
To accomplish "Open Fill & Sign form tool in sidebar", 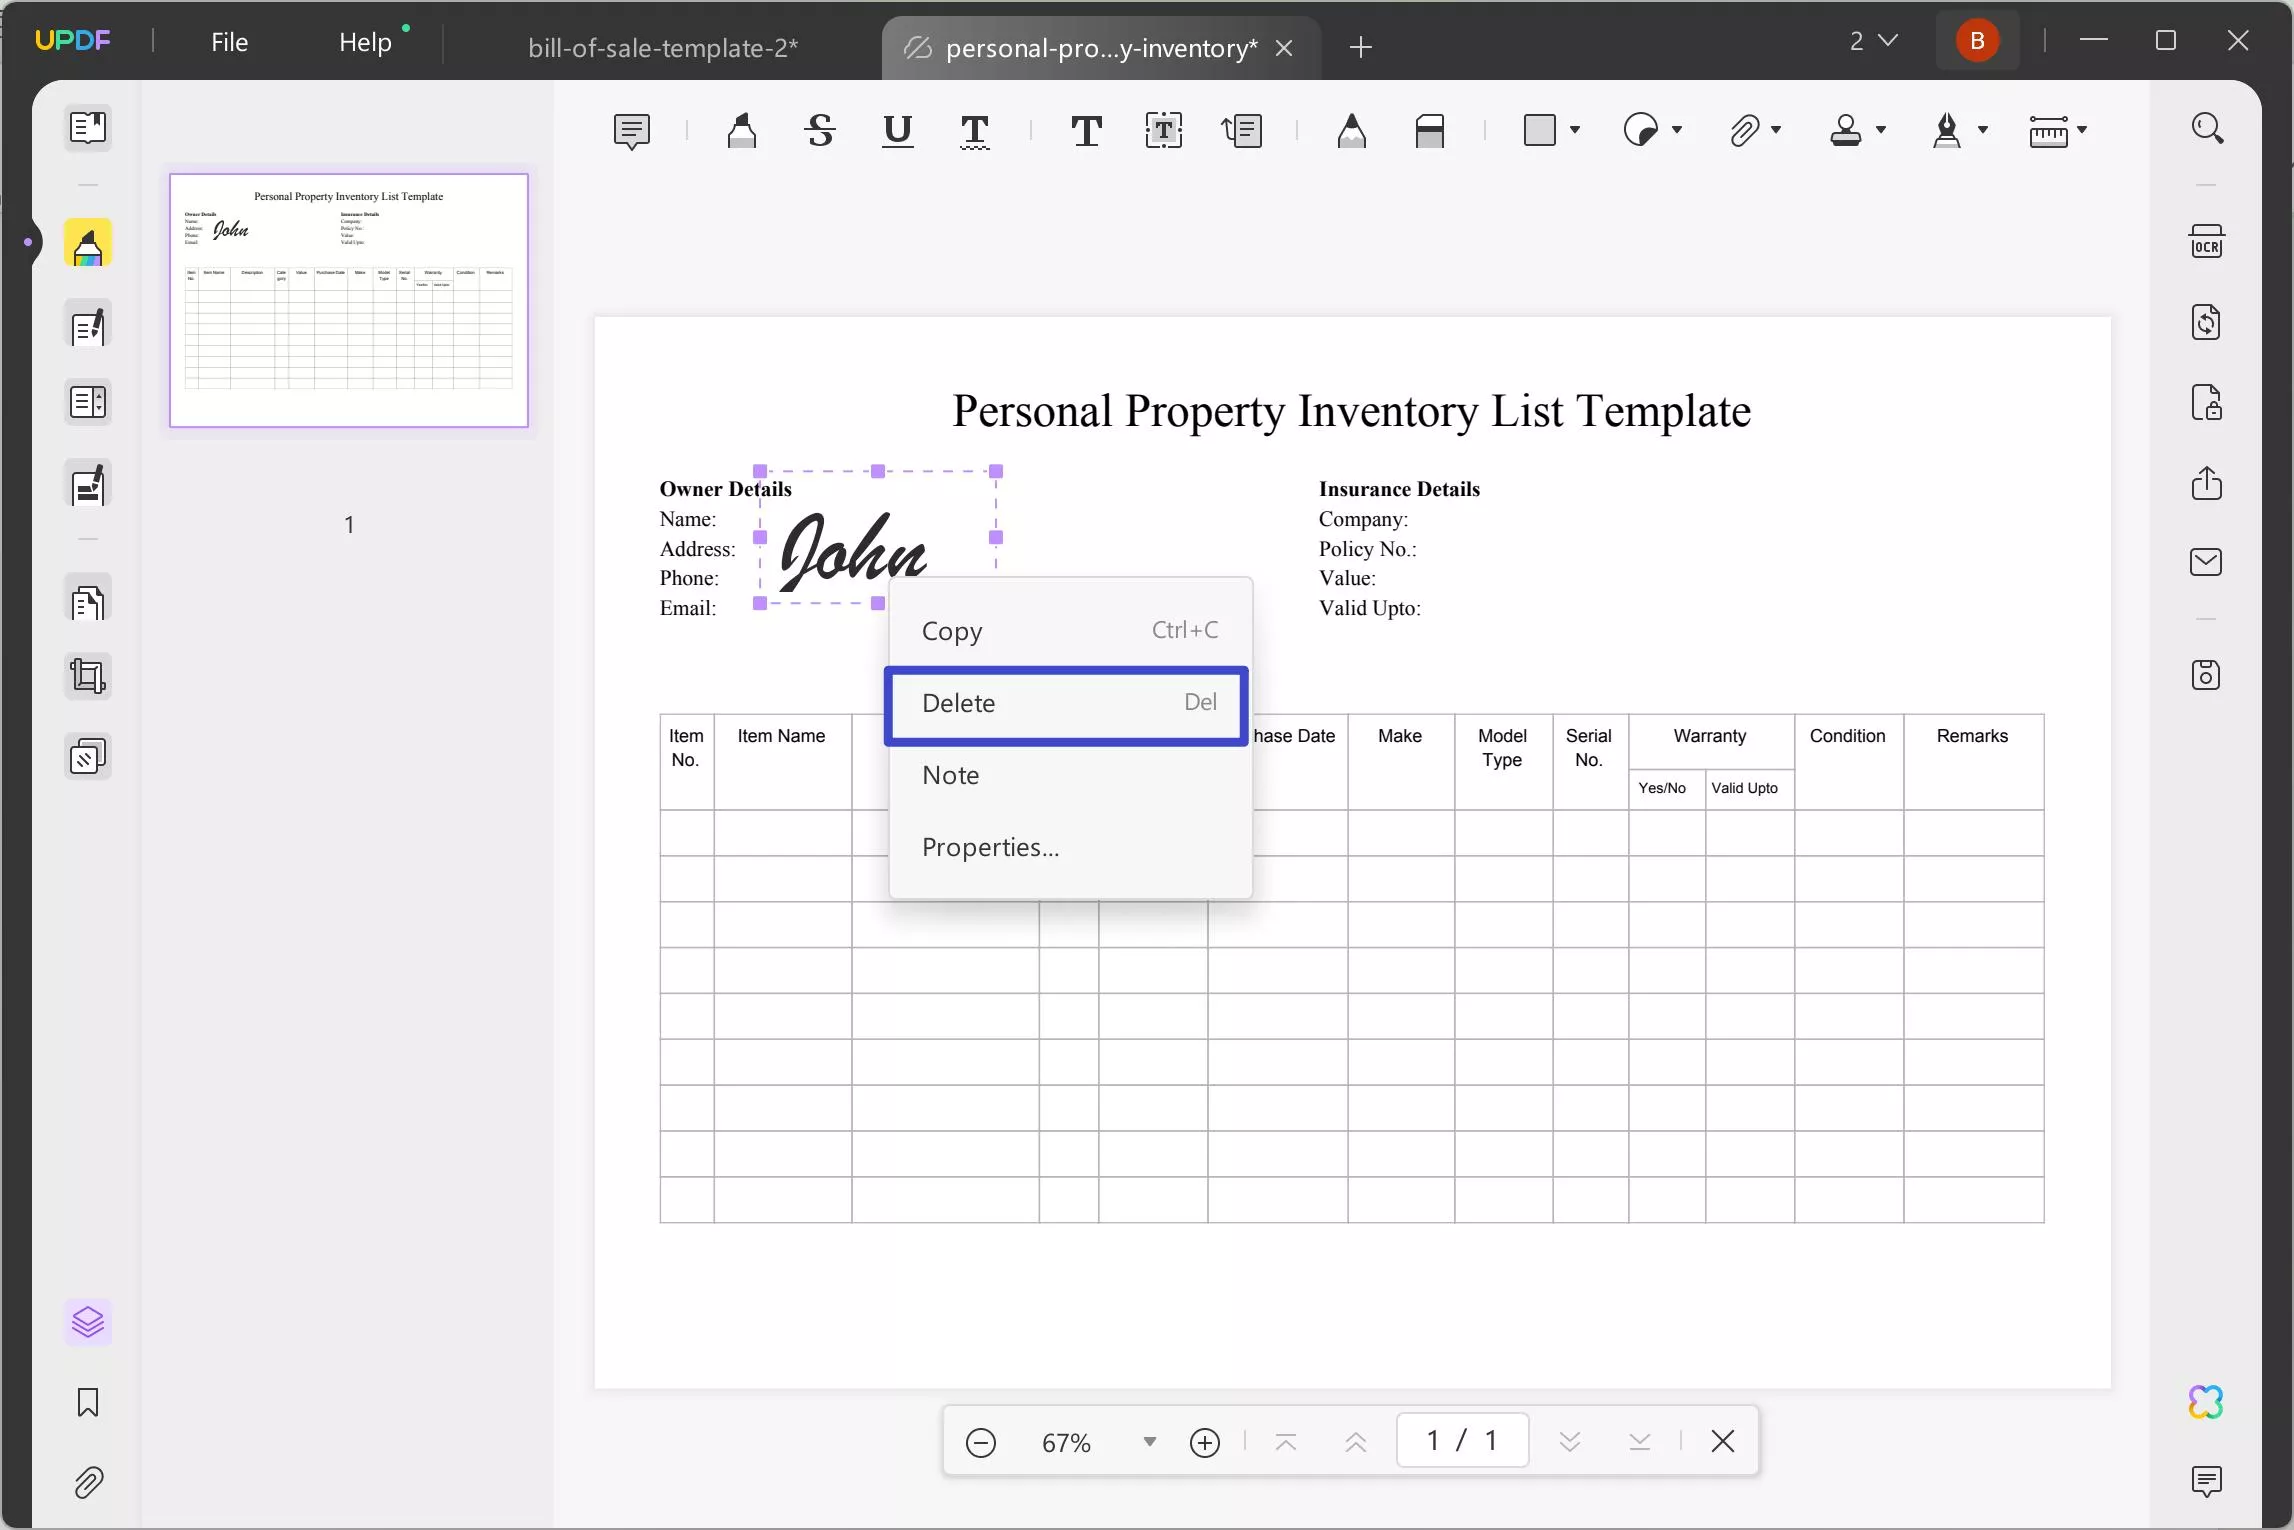I will coord(88,485).
